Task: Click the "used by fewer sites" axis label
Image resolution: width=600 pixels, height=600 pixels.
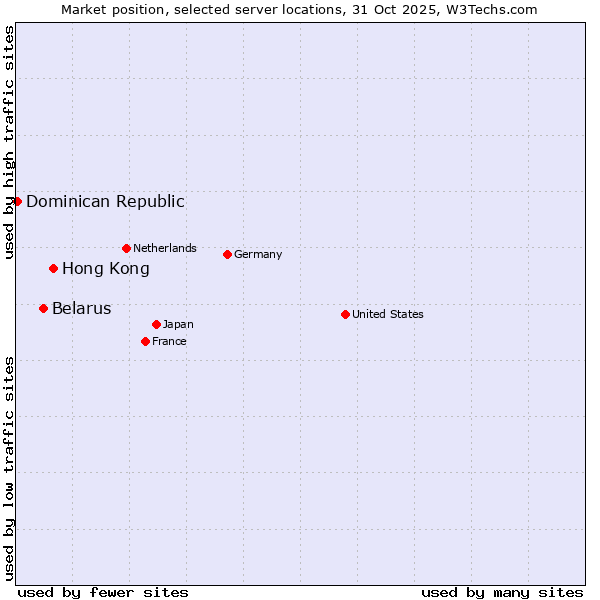Action: coord(103,592)
